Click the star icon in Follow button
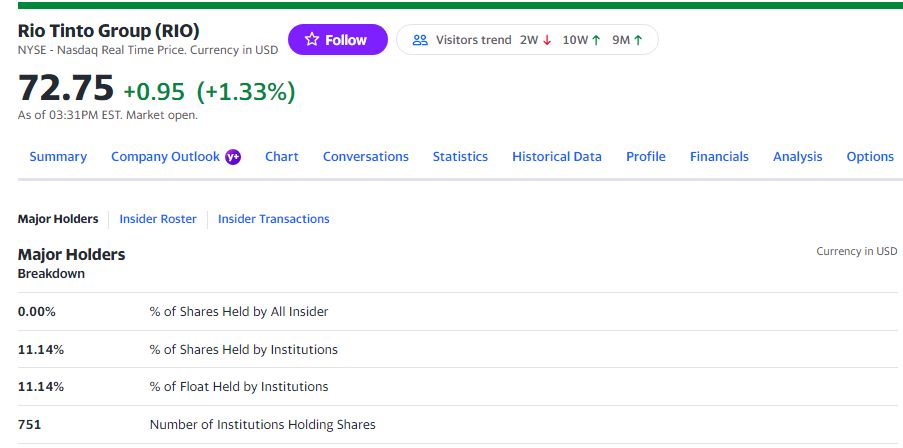The width and height of the screenshot is (903, 448). pos(312,39)
